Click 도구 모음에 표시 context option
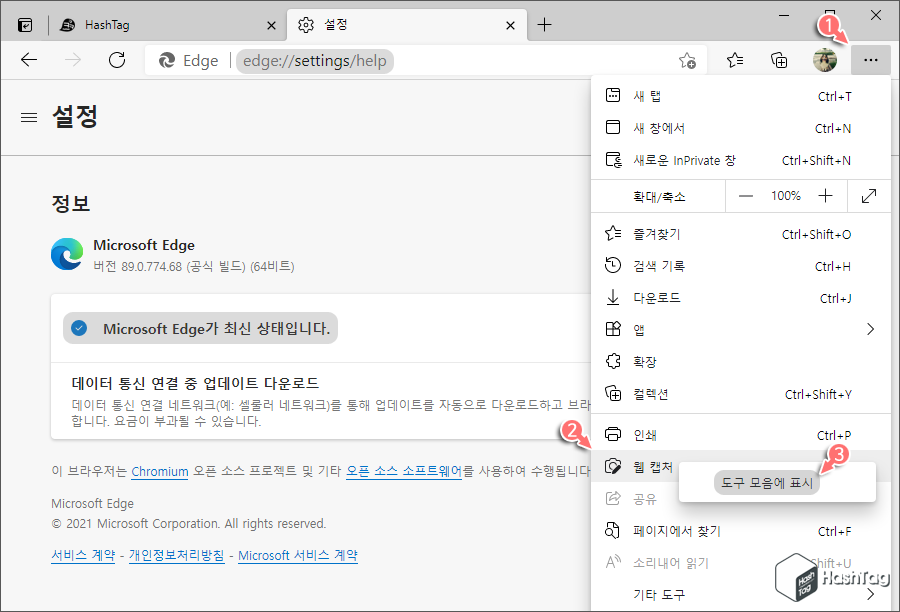This screenshot has height=612, width=900. (x=767, y=483)
